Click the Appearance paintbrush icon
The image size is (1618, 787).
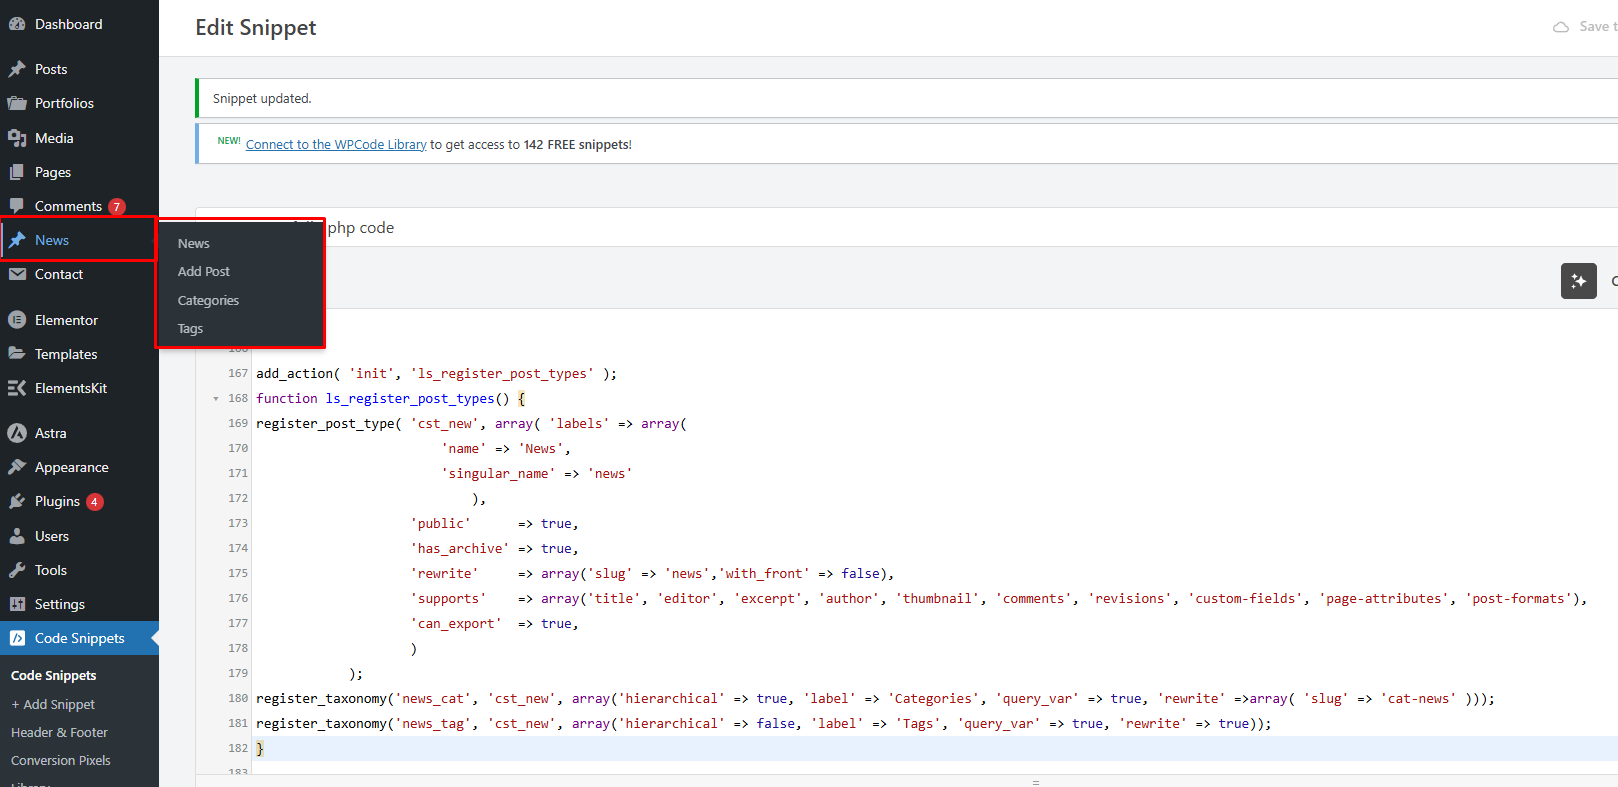17,467
